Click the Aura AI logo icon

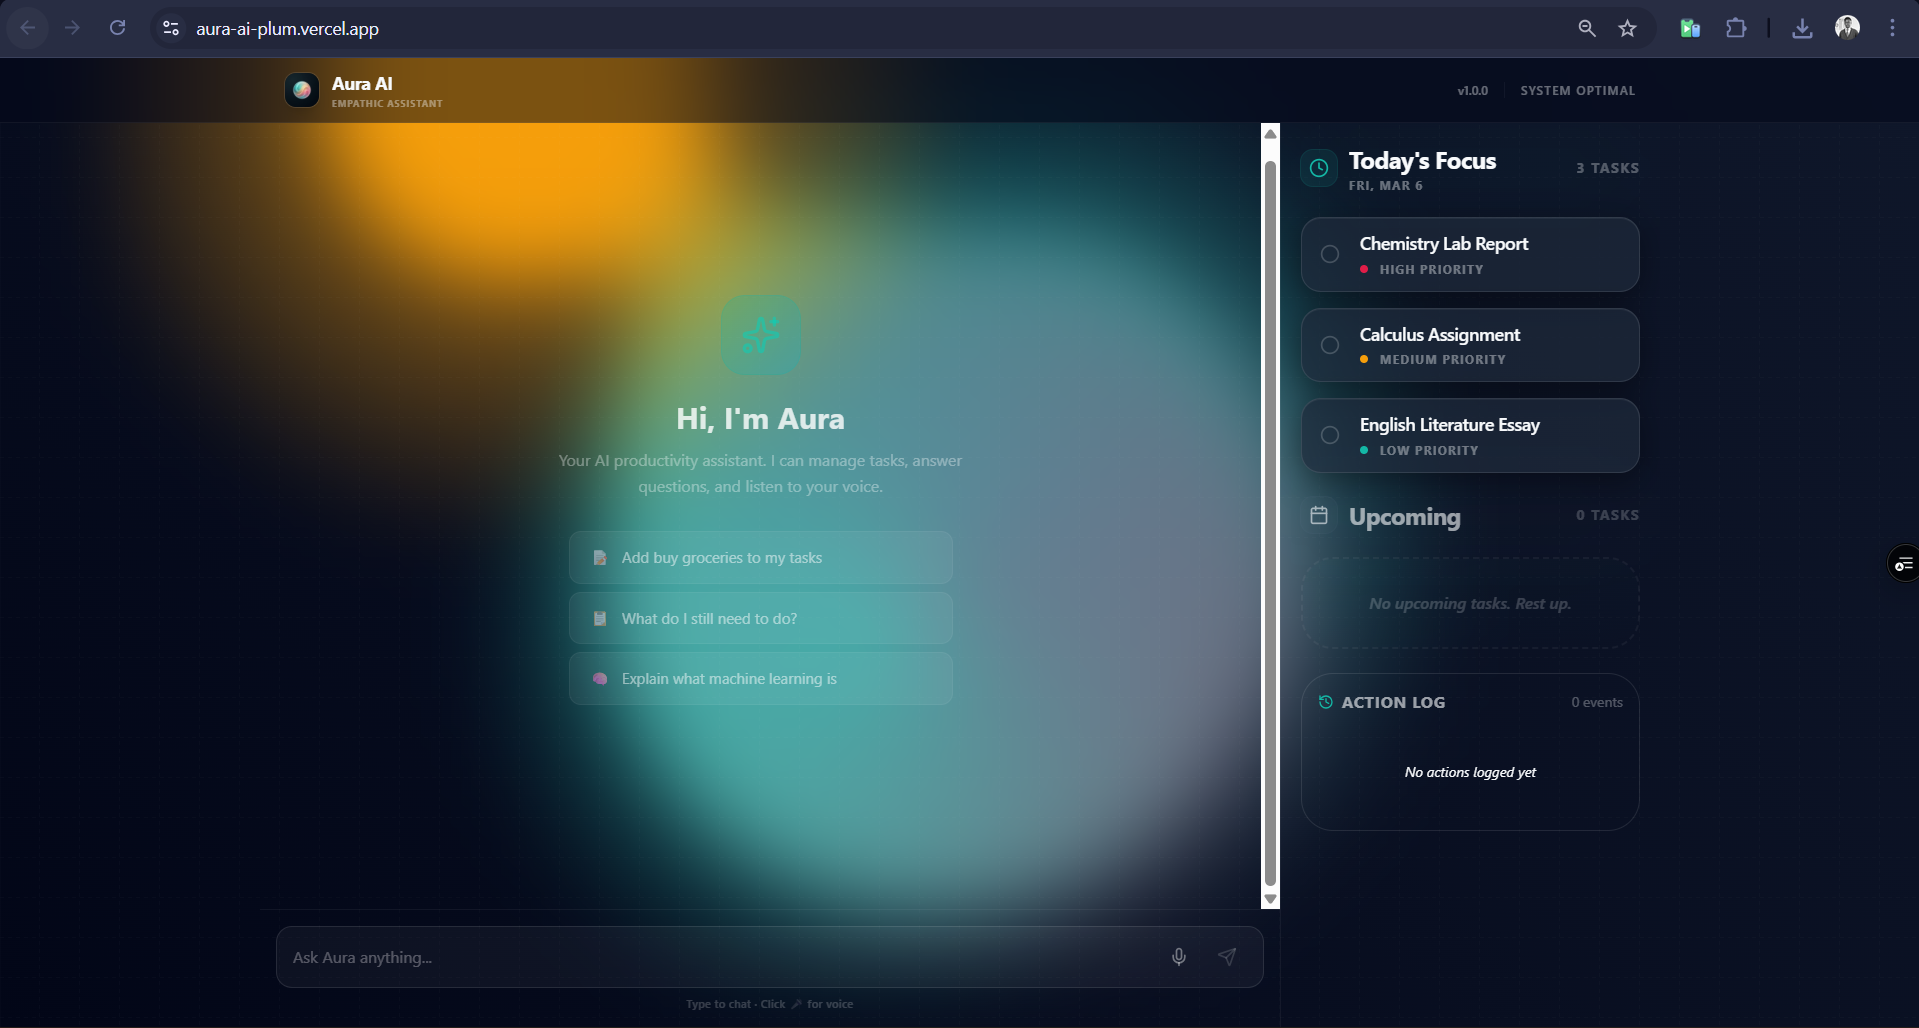(302, 90)
